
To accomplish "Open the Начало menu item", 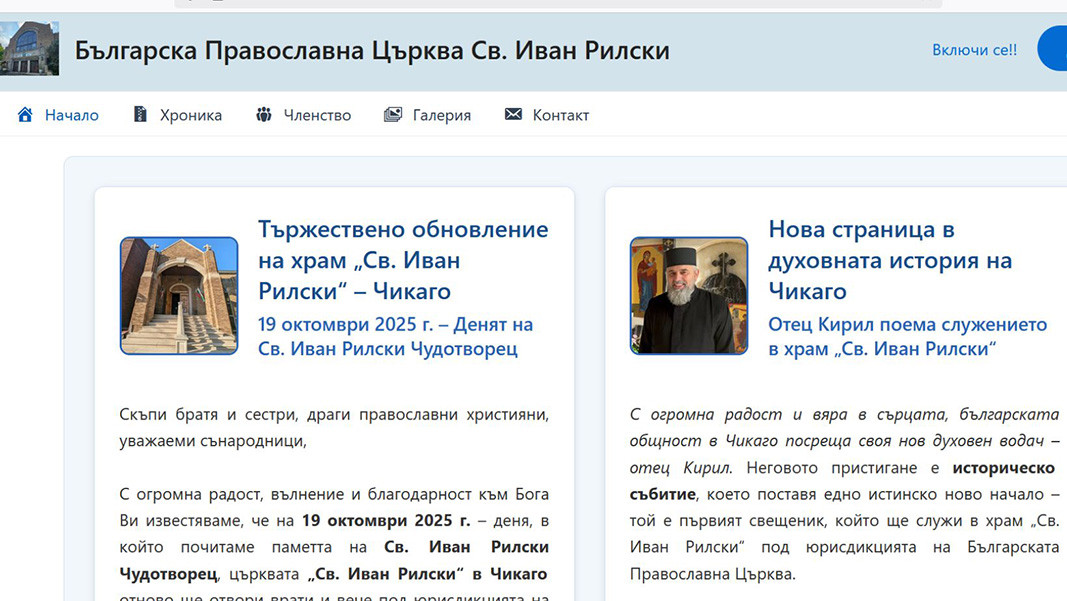I will click(x=71, y=115).
